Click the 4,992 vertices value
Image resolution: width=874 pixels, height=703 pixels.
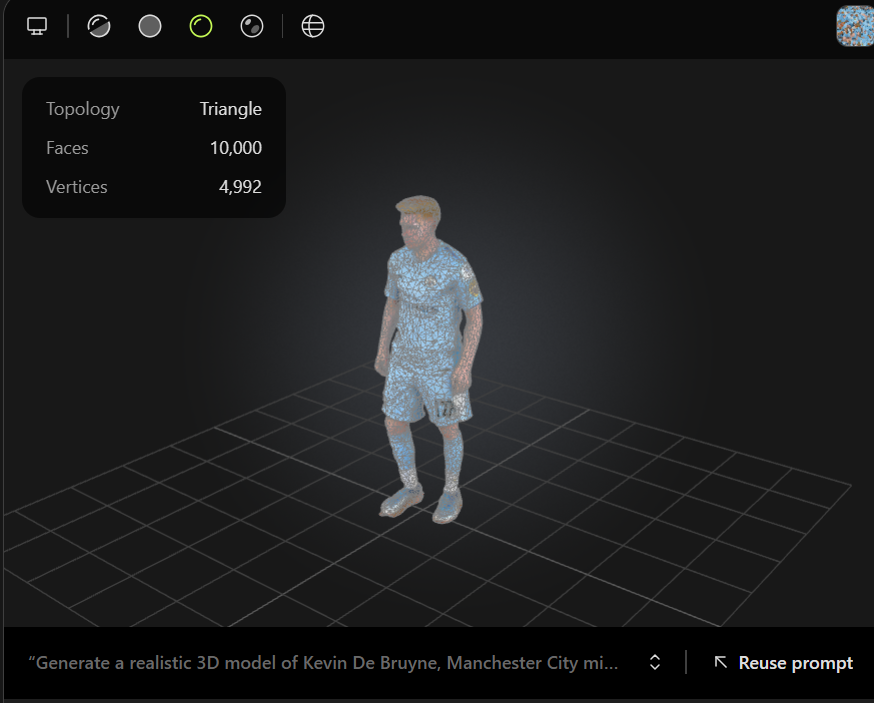[240, 187]
